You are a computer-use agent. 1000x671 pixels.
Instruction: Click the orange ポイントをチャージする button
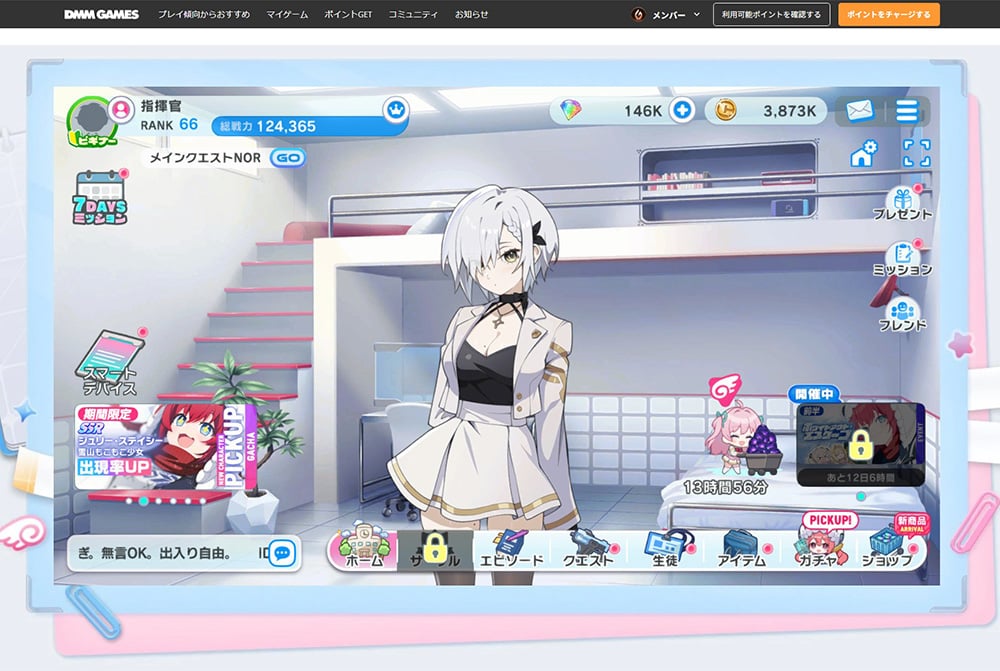click(x=888, y=14)
